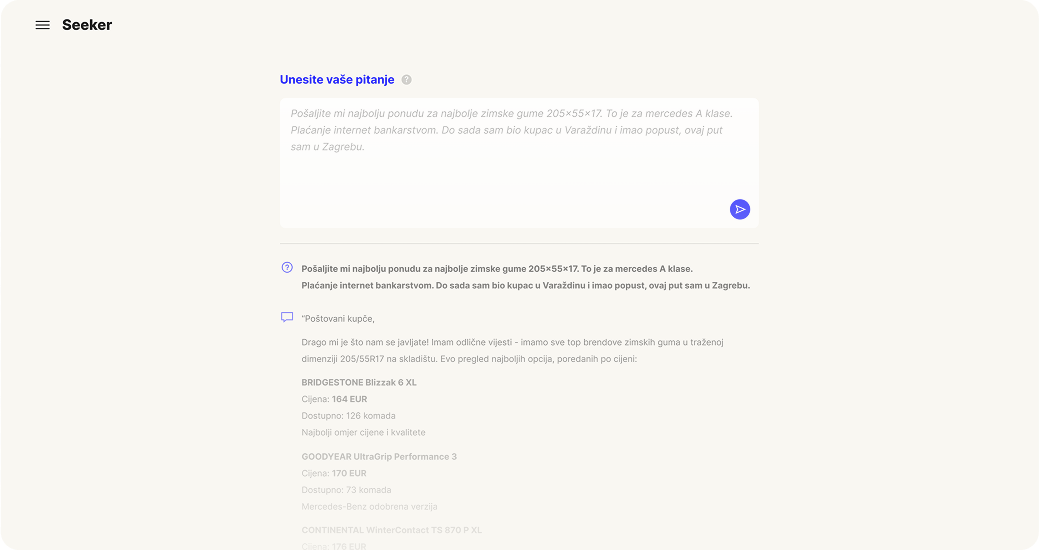
Task: Open the hamburger menu
Action: tap(42, 25)
